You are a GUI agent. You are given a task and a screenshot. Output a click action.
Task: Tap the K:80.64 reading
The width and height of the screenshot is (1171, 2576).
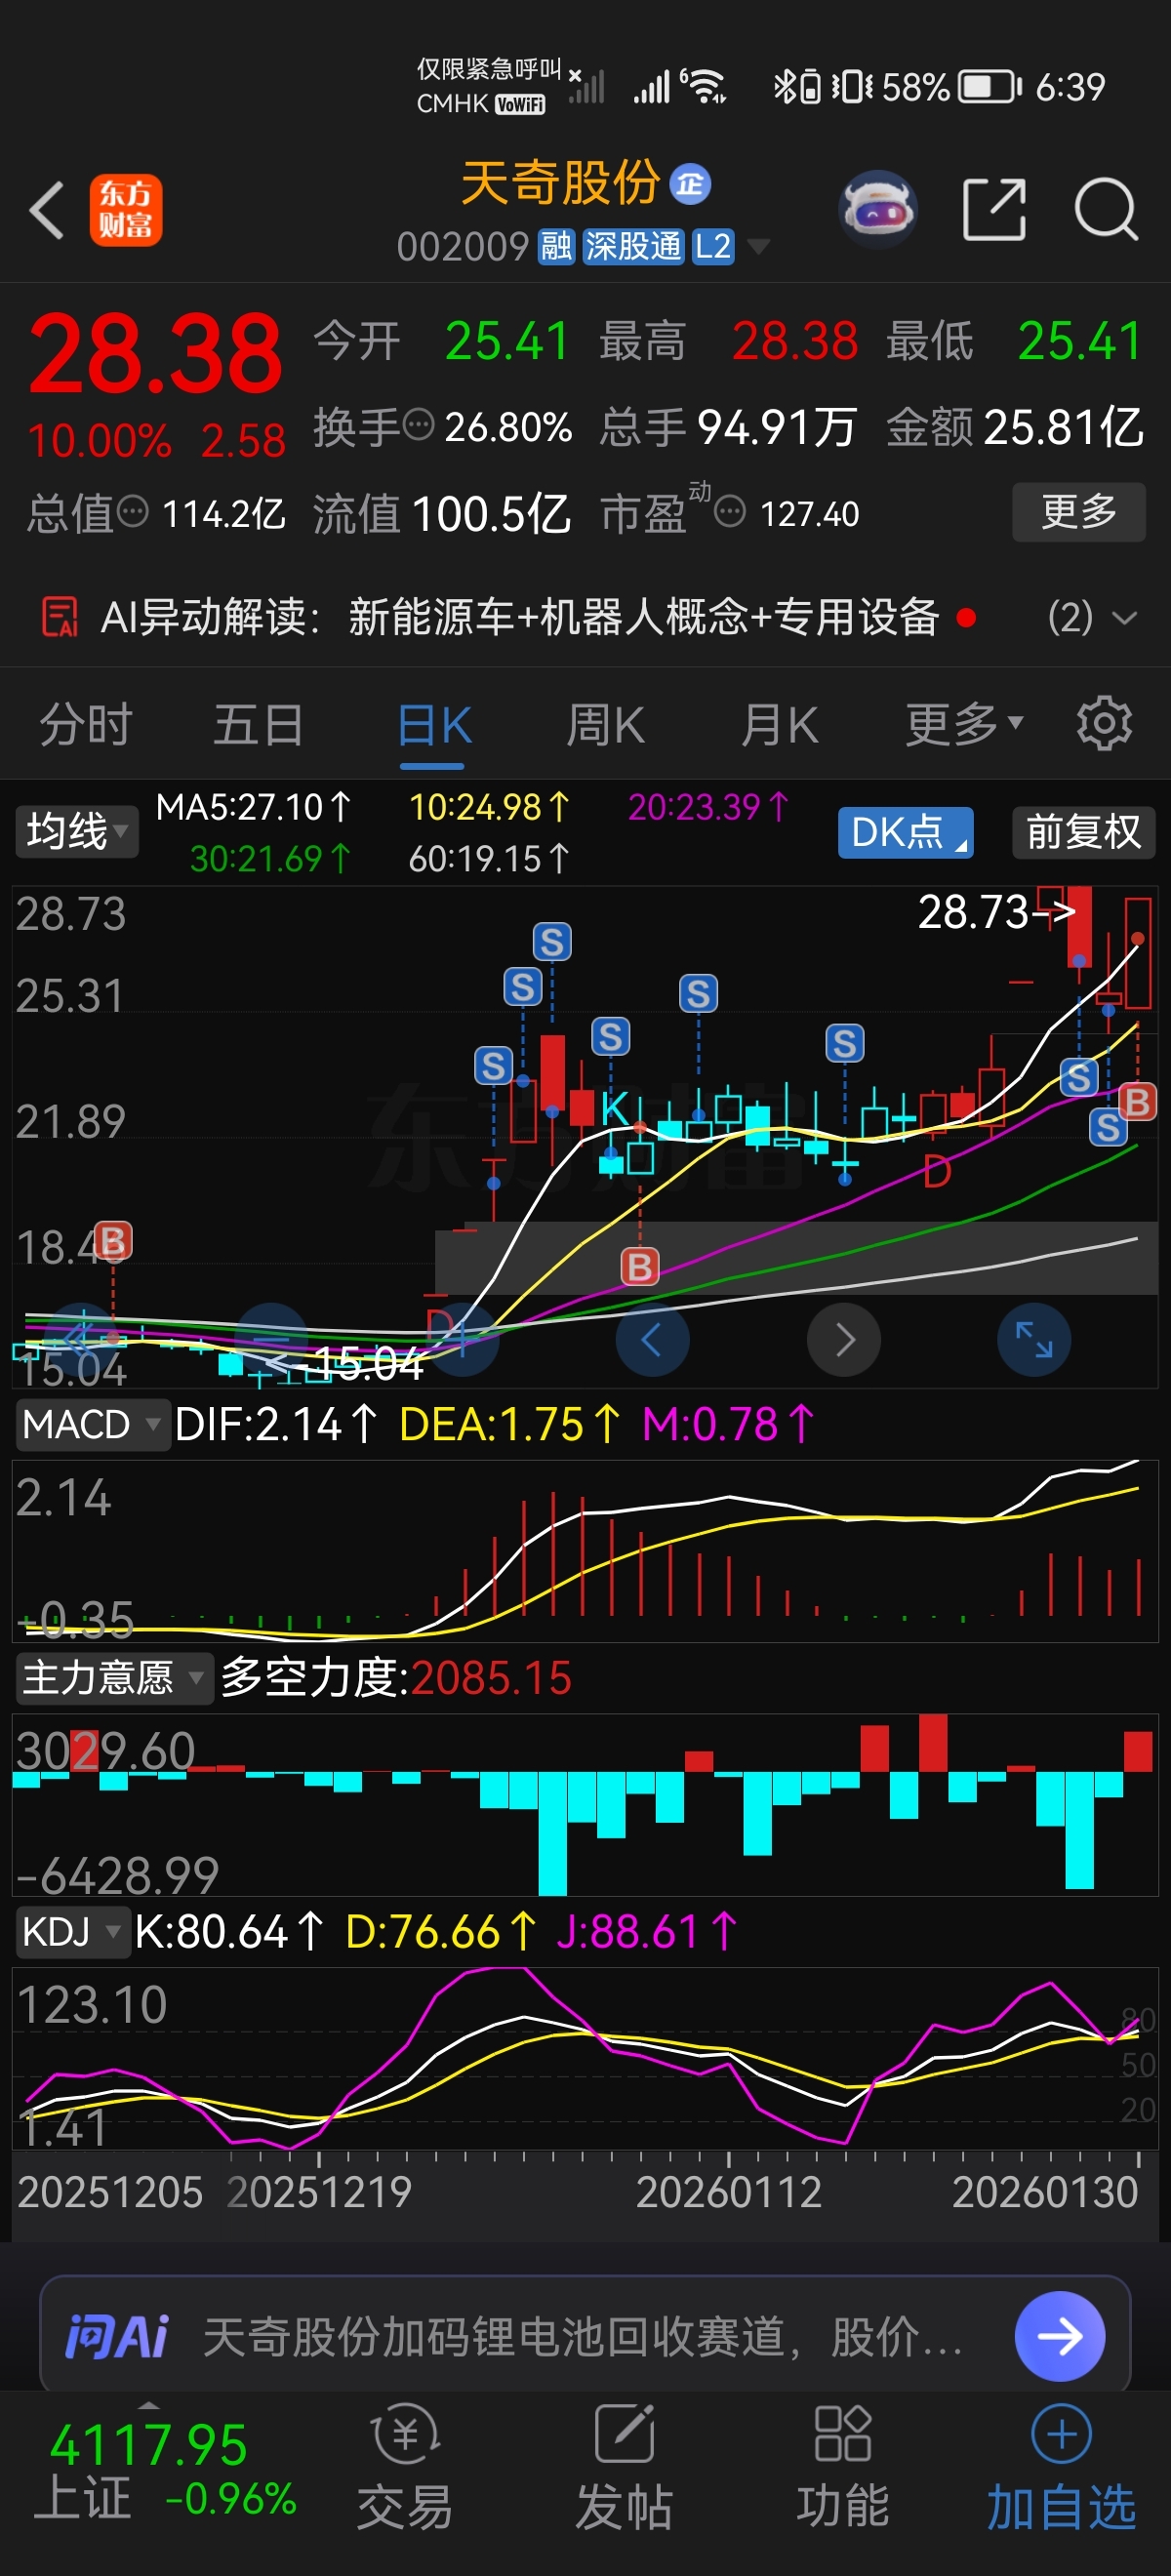229,1931
